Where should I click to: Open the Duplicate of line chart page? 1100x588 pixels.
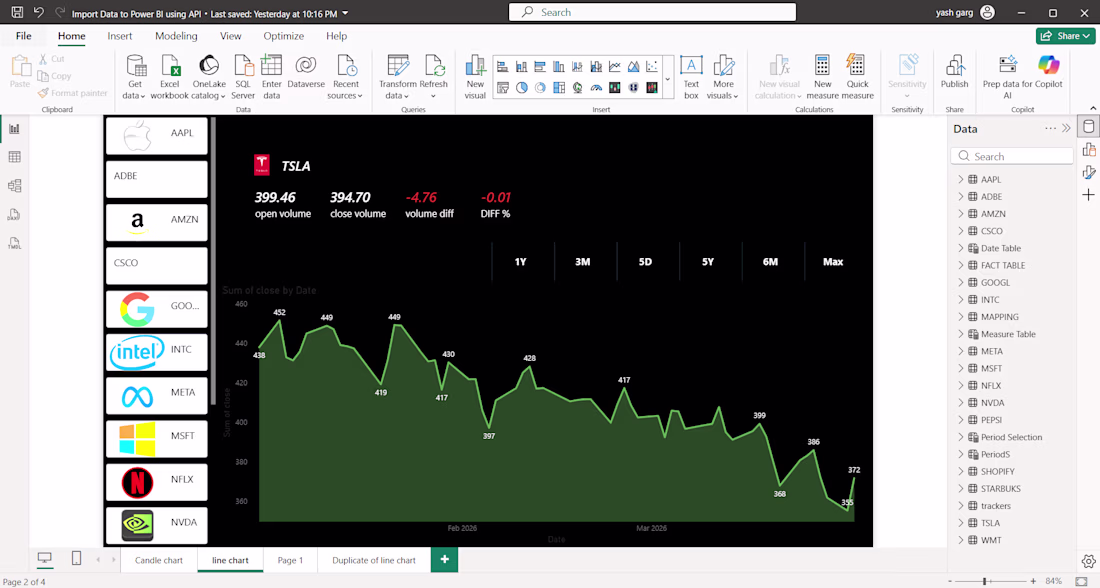click(374, 560)
